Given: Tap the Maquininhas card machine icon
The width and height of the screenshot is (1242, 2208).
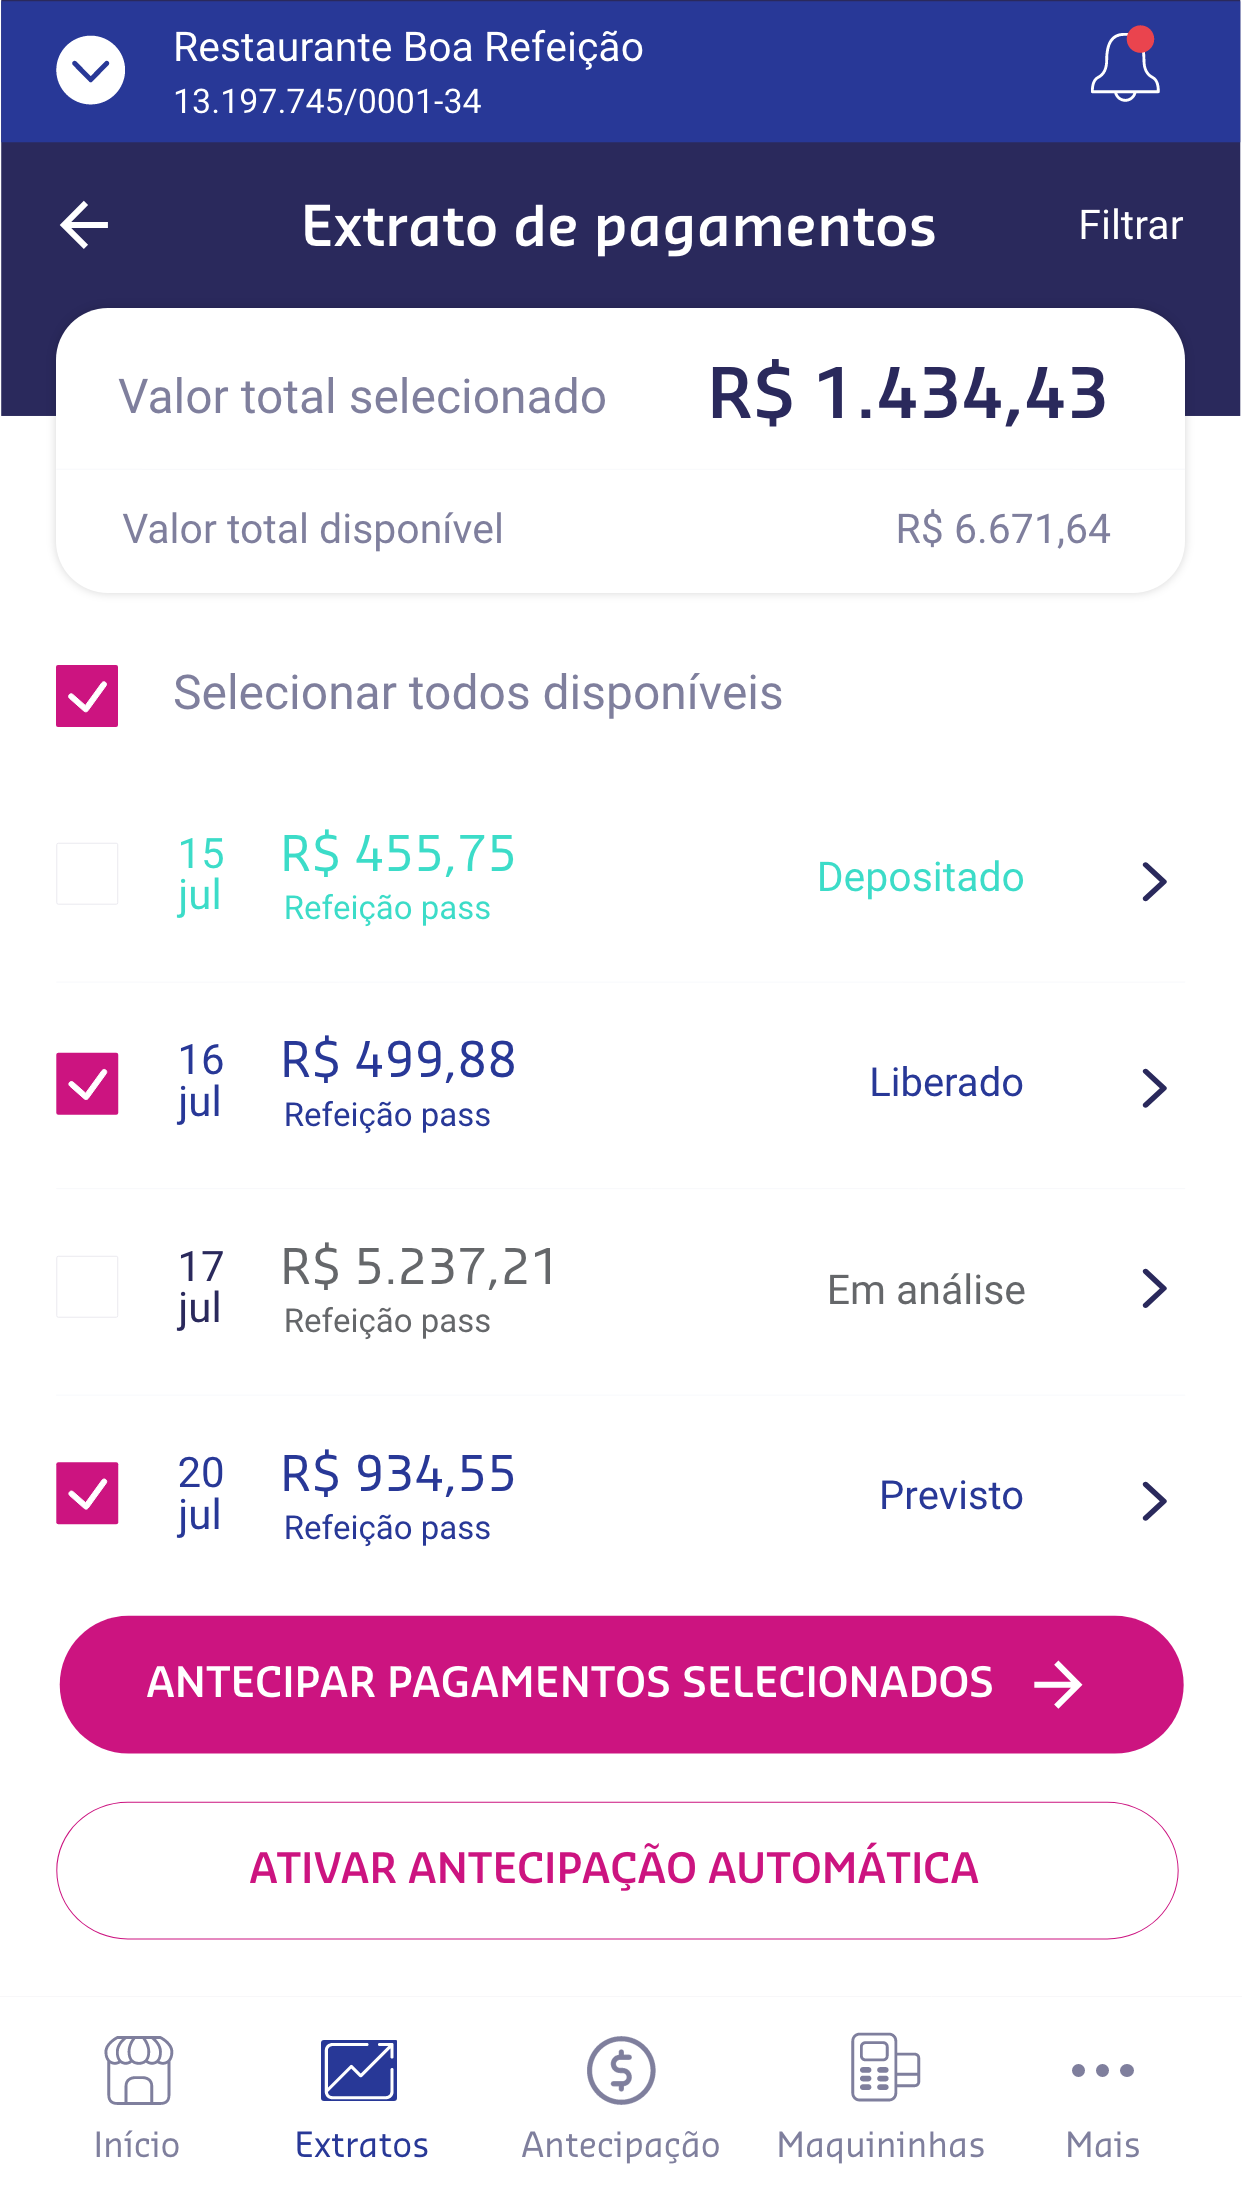Looking at the screenshot, I should 884,2068.
